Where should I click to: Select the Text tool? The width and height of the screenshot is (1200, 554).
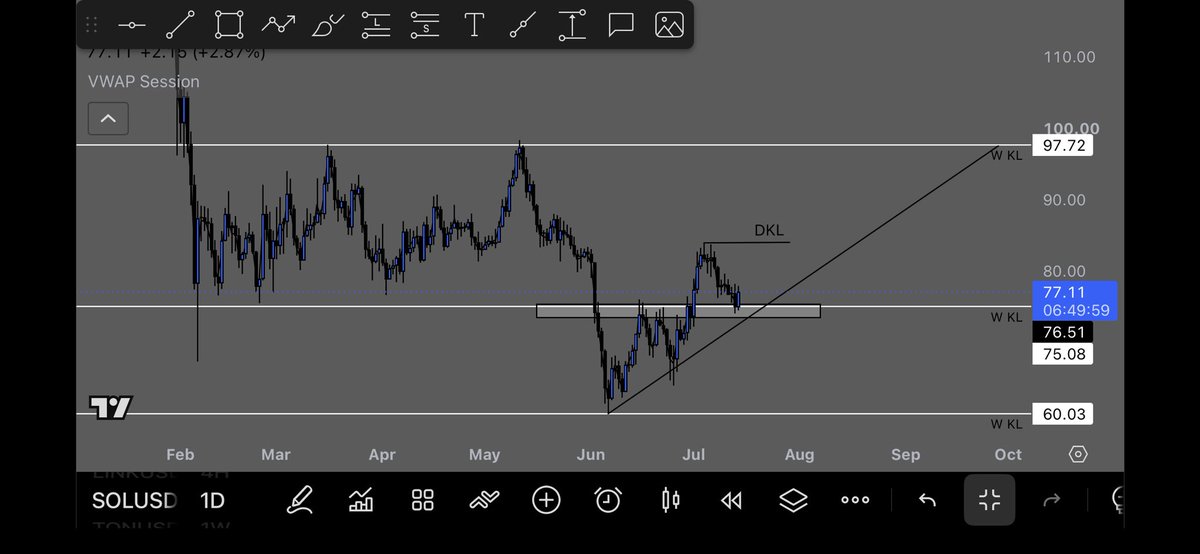coord(474,25)
